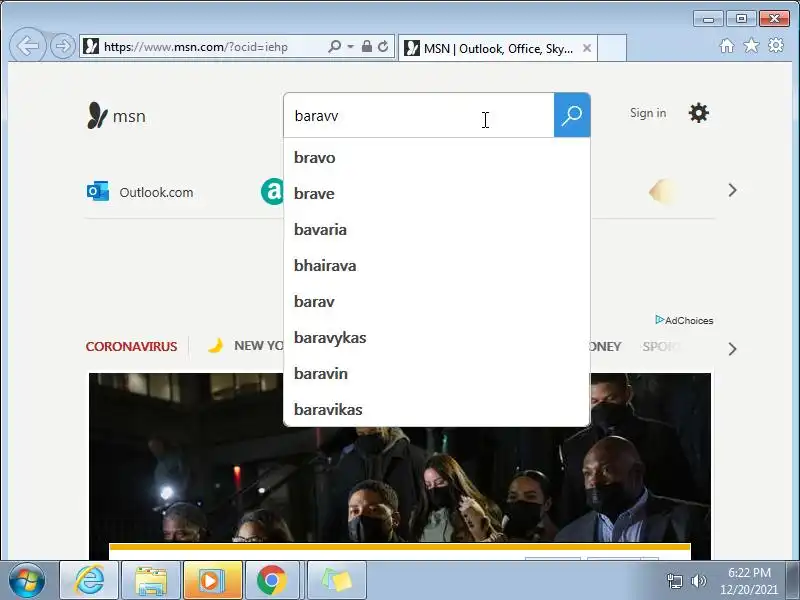Choose the 'baravikas' suggestion

click(437, 410)
